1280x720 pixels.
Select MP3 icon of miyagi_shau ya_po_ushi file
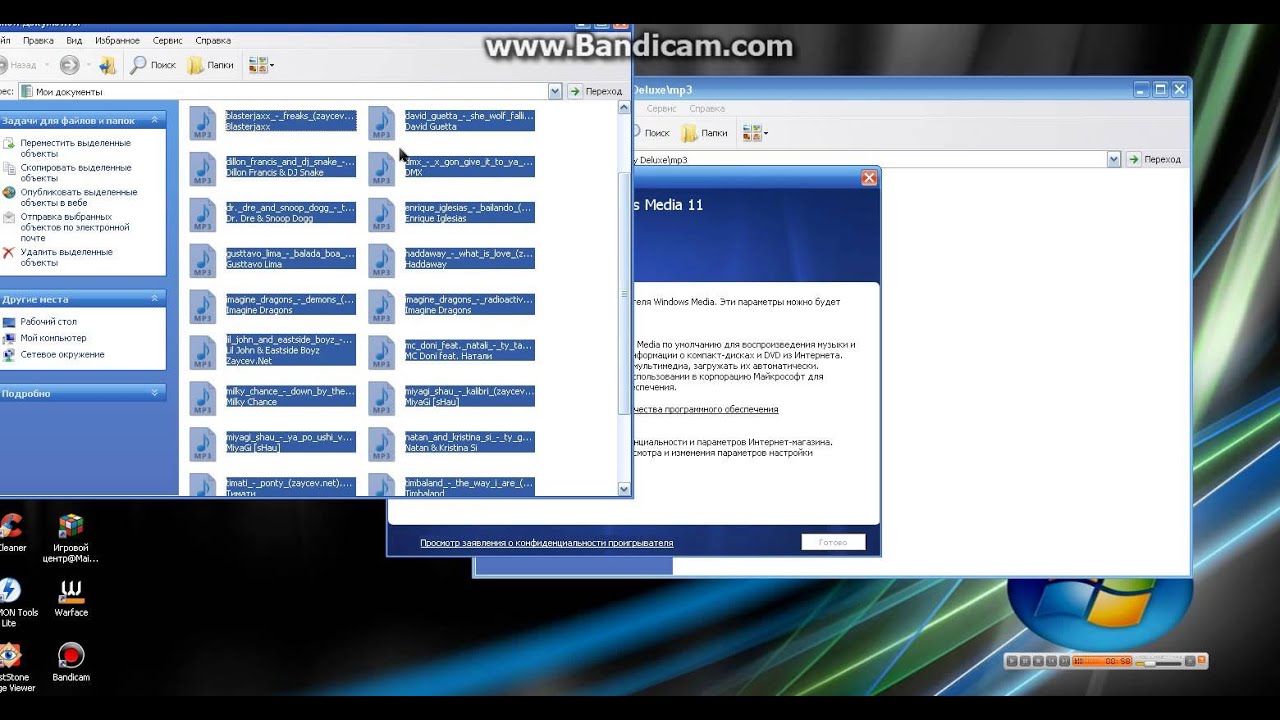point(203,445)
